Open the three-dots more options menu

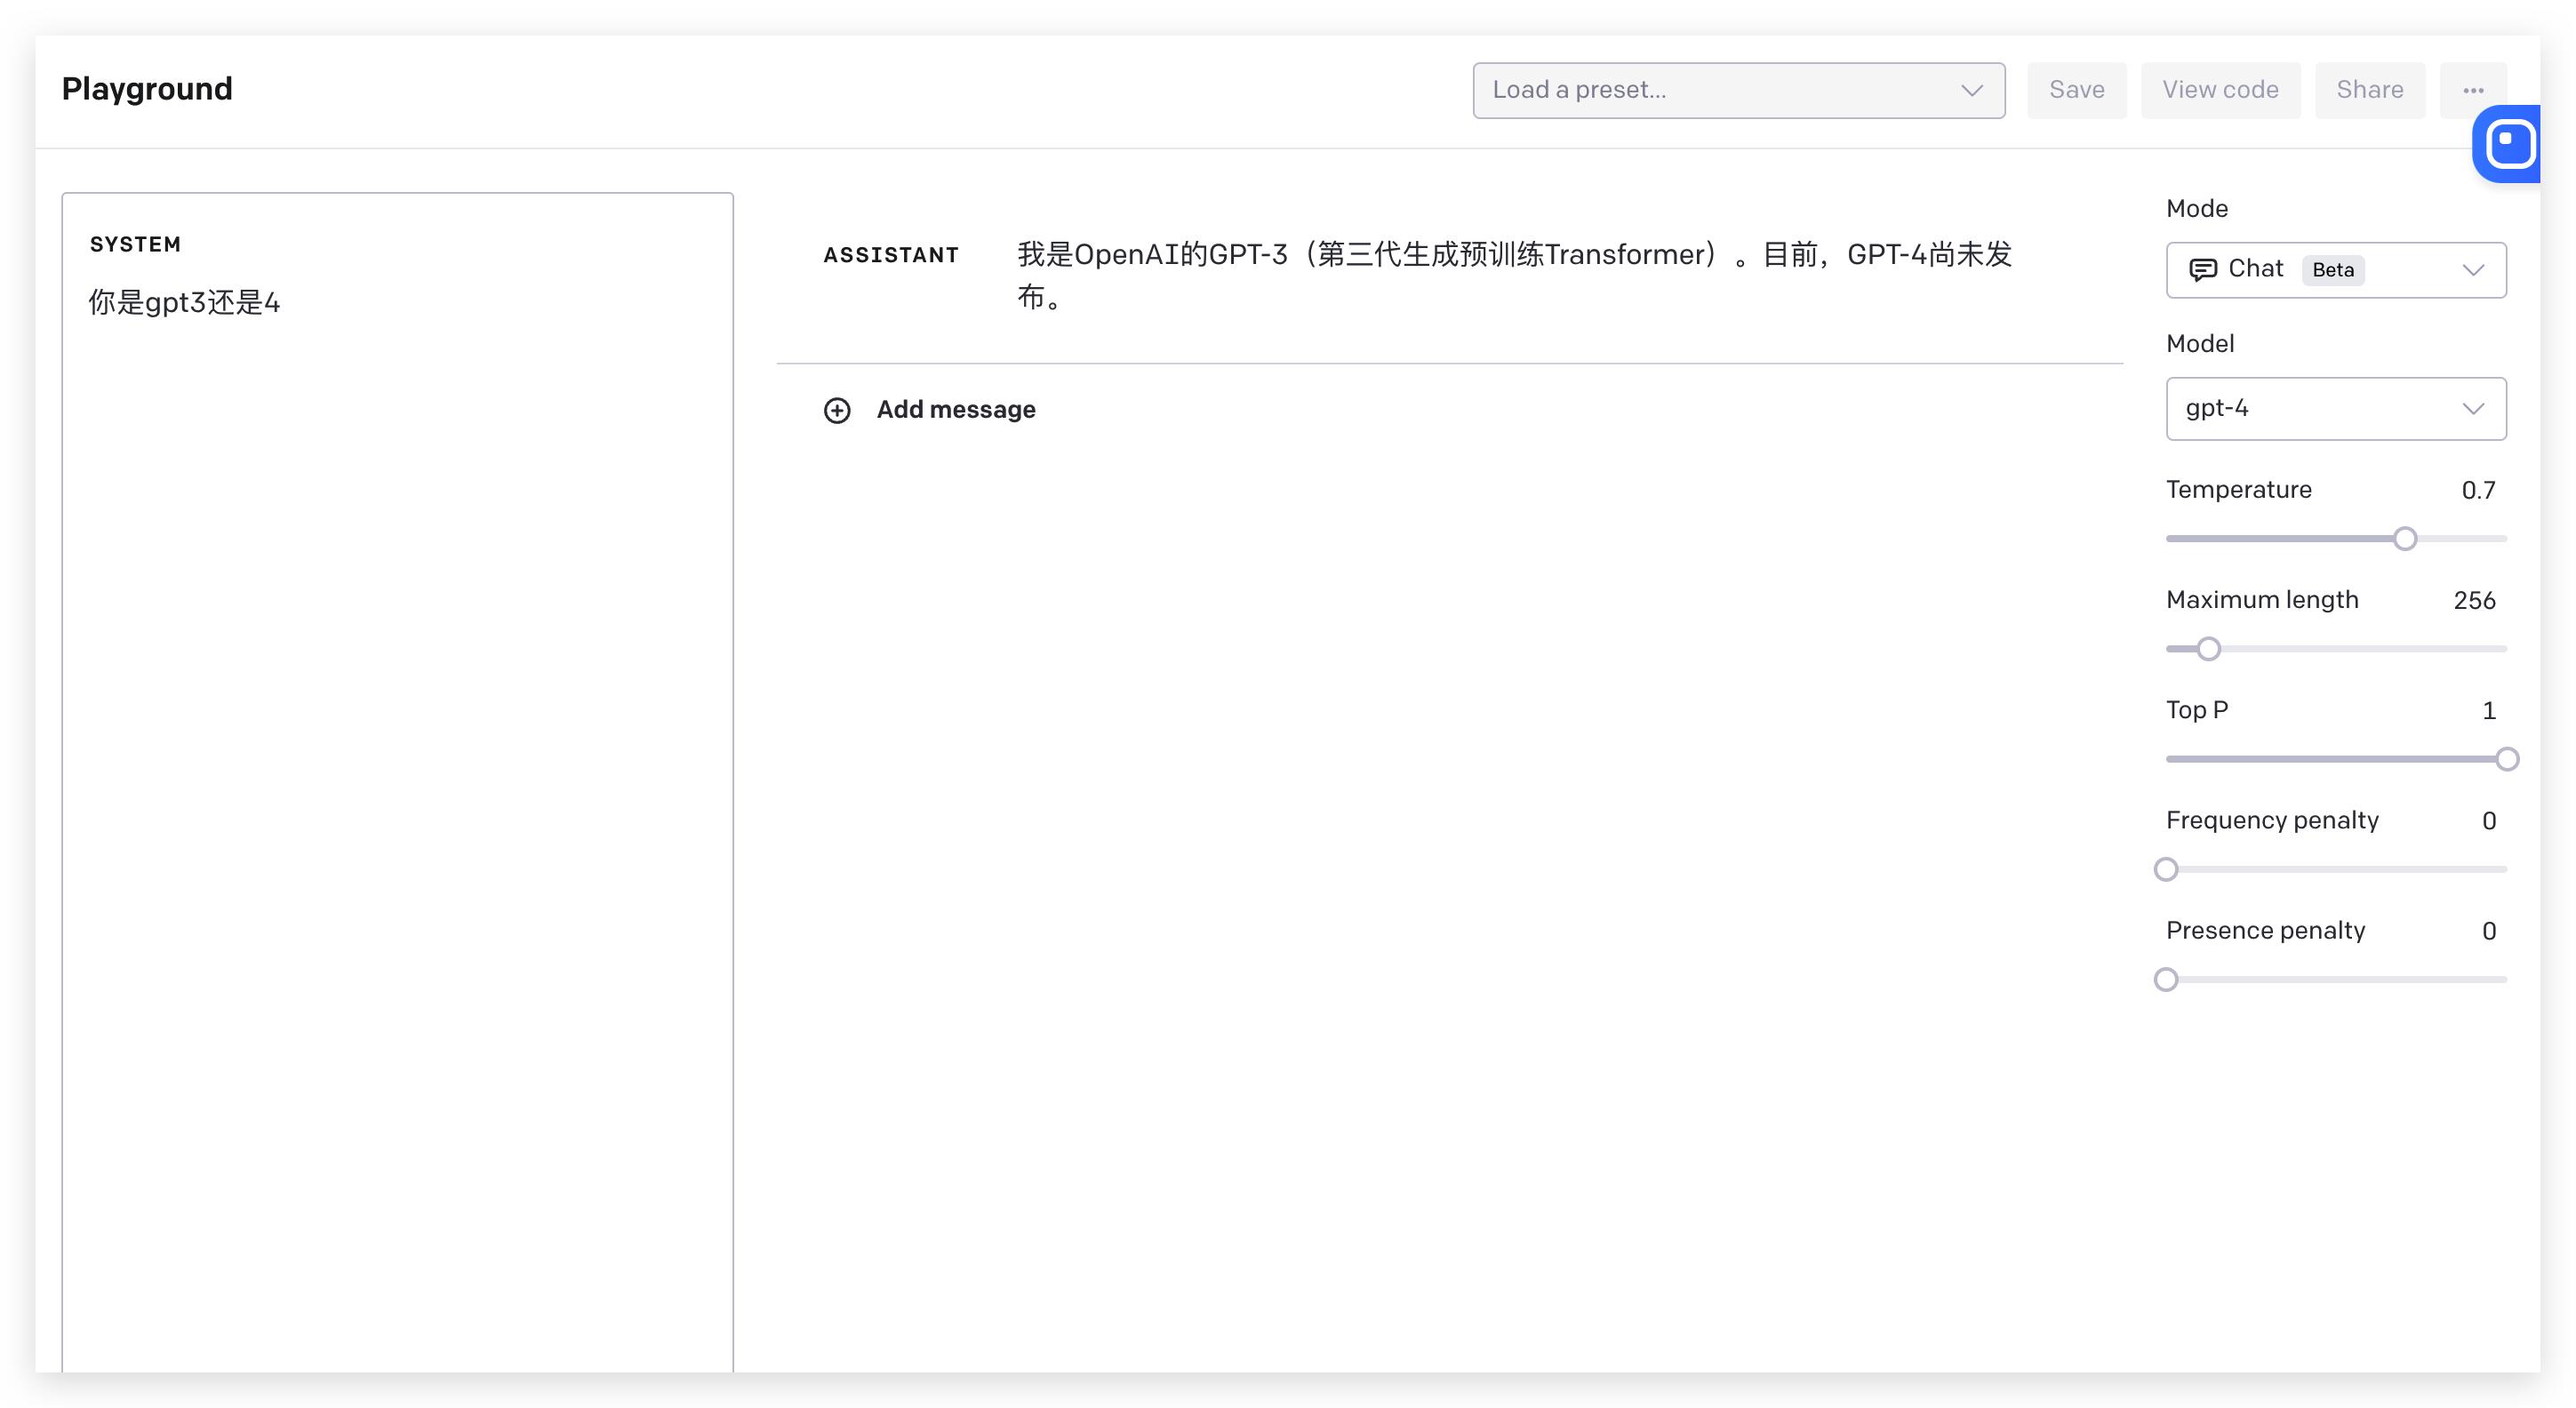[x=2472, y=90]
